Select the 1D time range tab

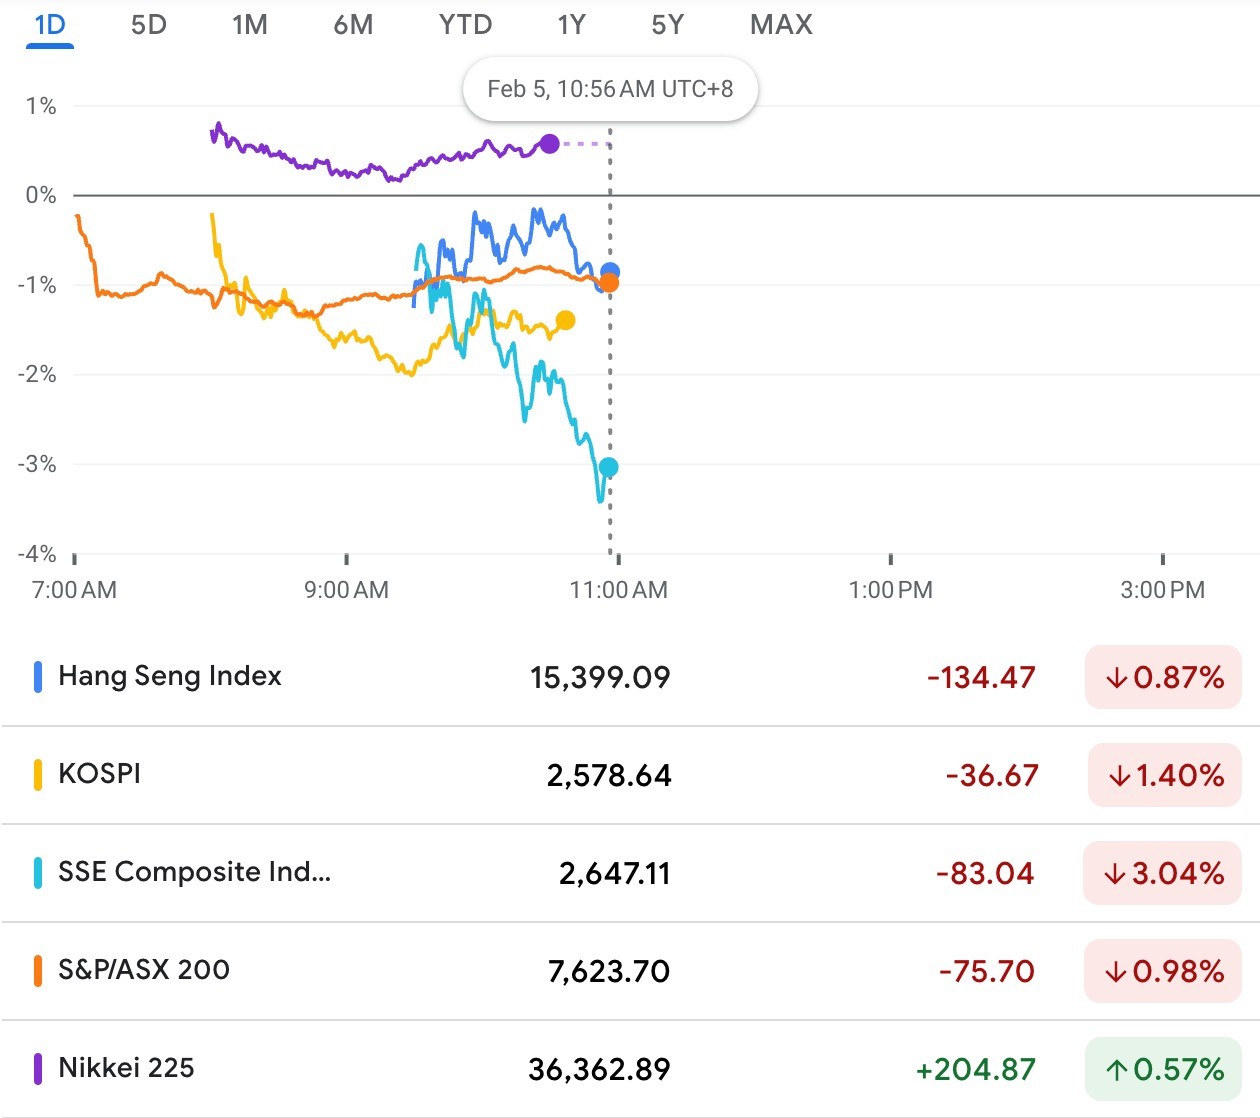pyautogui.click(x=50, y=25)
